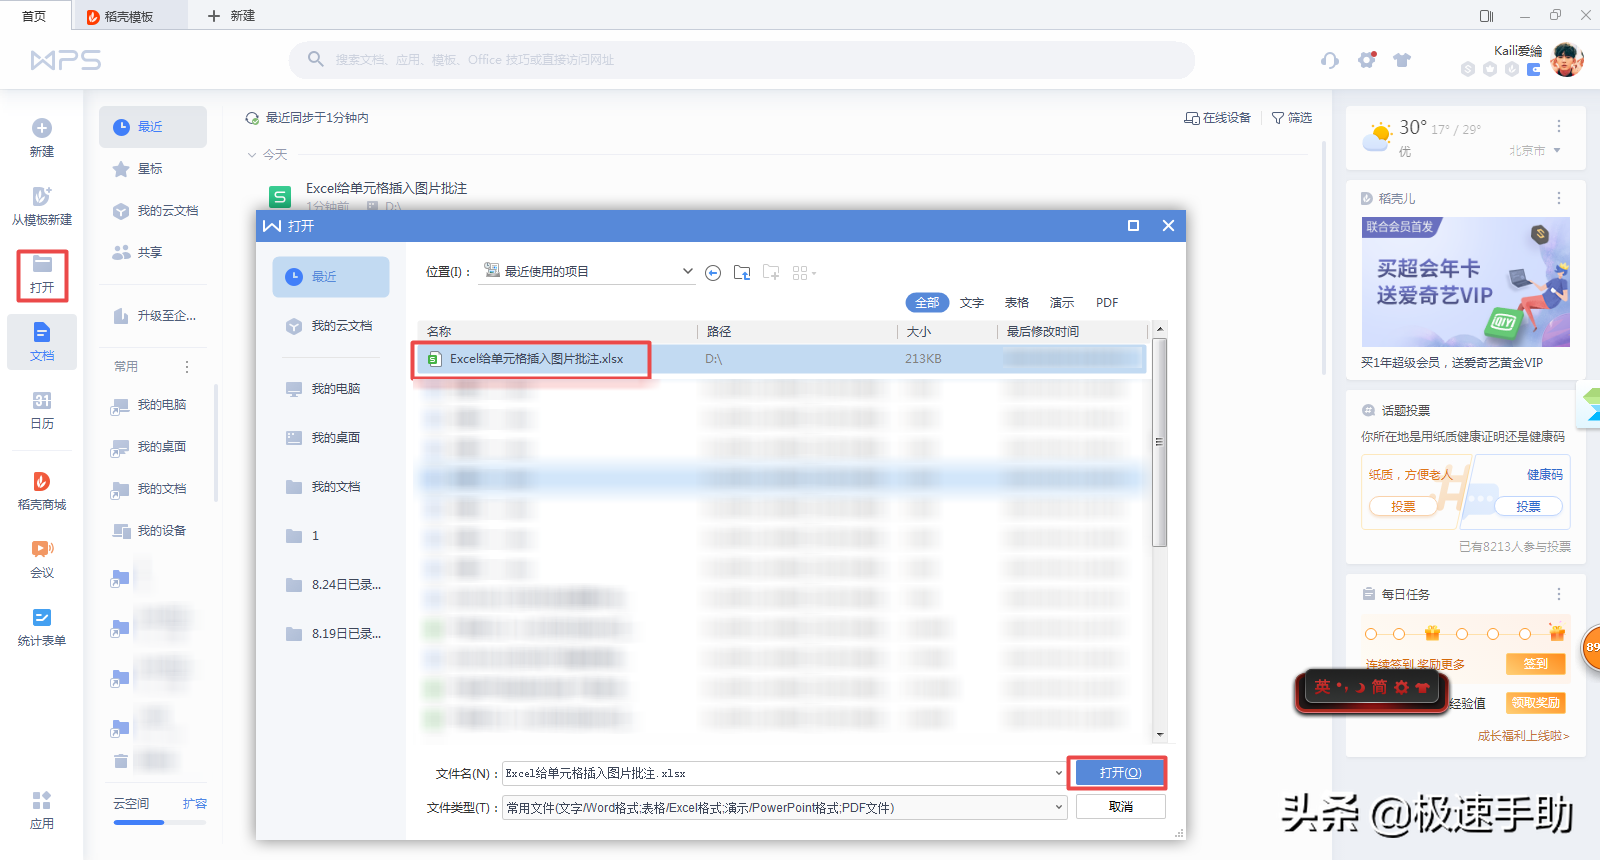Click the 取消 button in dialog
Screen dimensions: 1600x860
[1121, 807]
